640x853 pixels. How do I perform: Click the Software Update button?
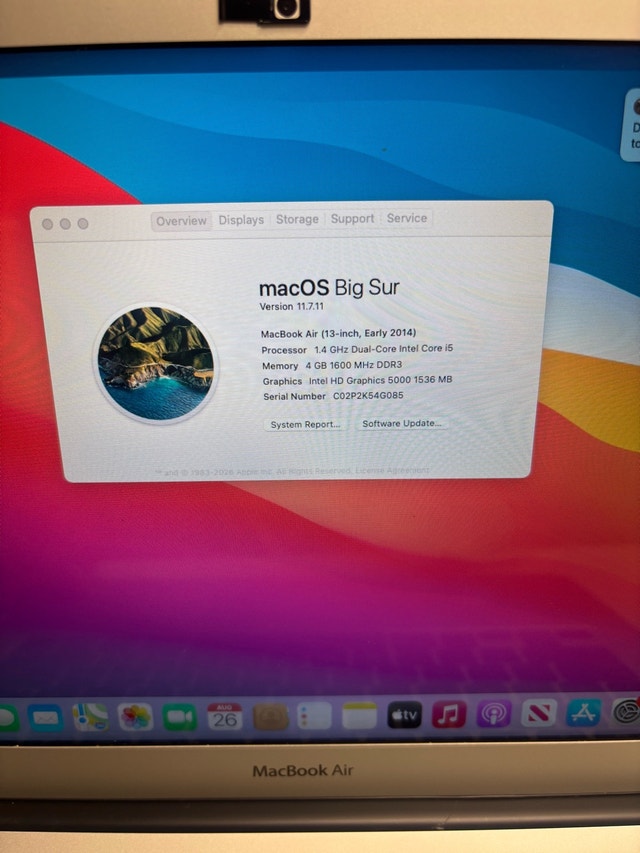(x=402, y=423)
